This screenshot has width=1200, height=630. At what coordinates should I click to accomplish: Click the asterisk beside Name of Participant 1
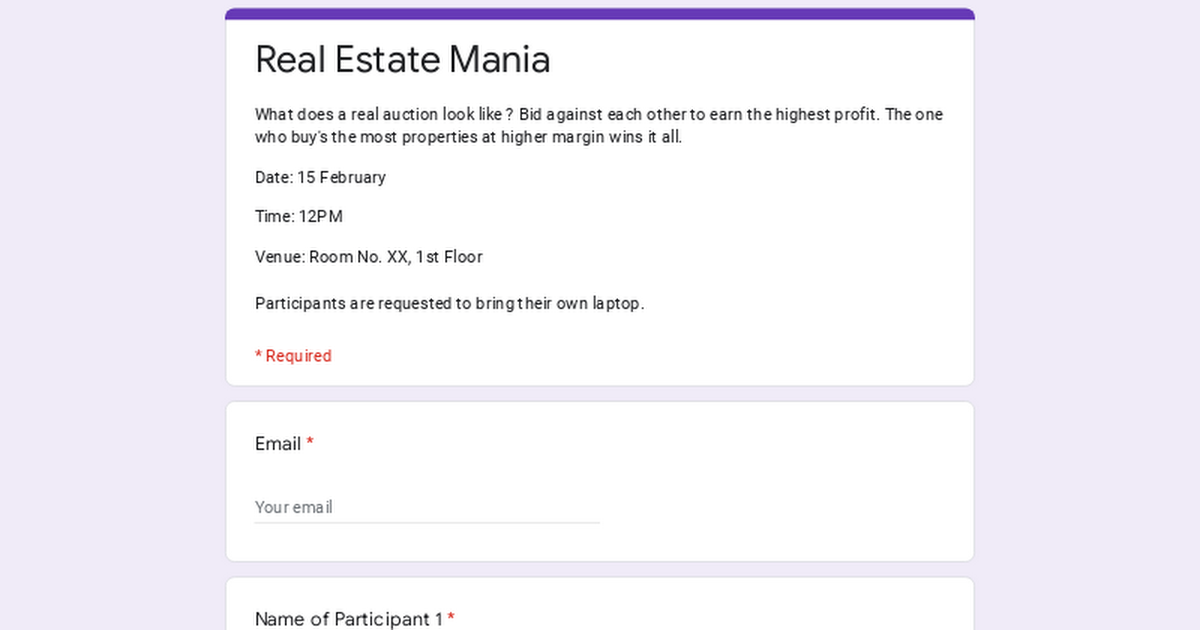coord(451,619)
